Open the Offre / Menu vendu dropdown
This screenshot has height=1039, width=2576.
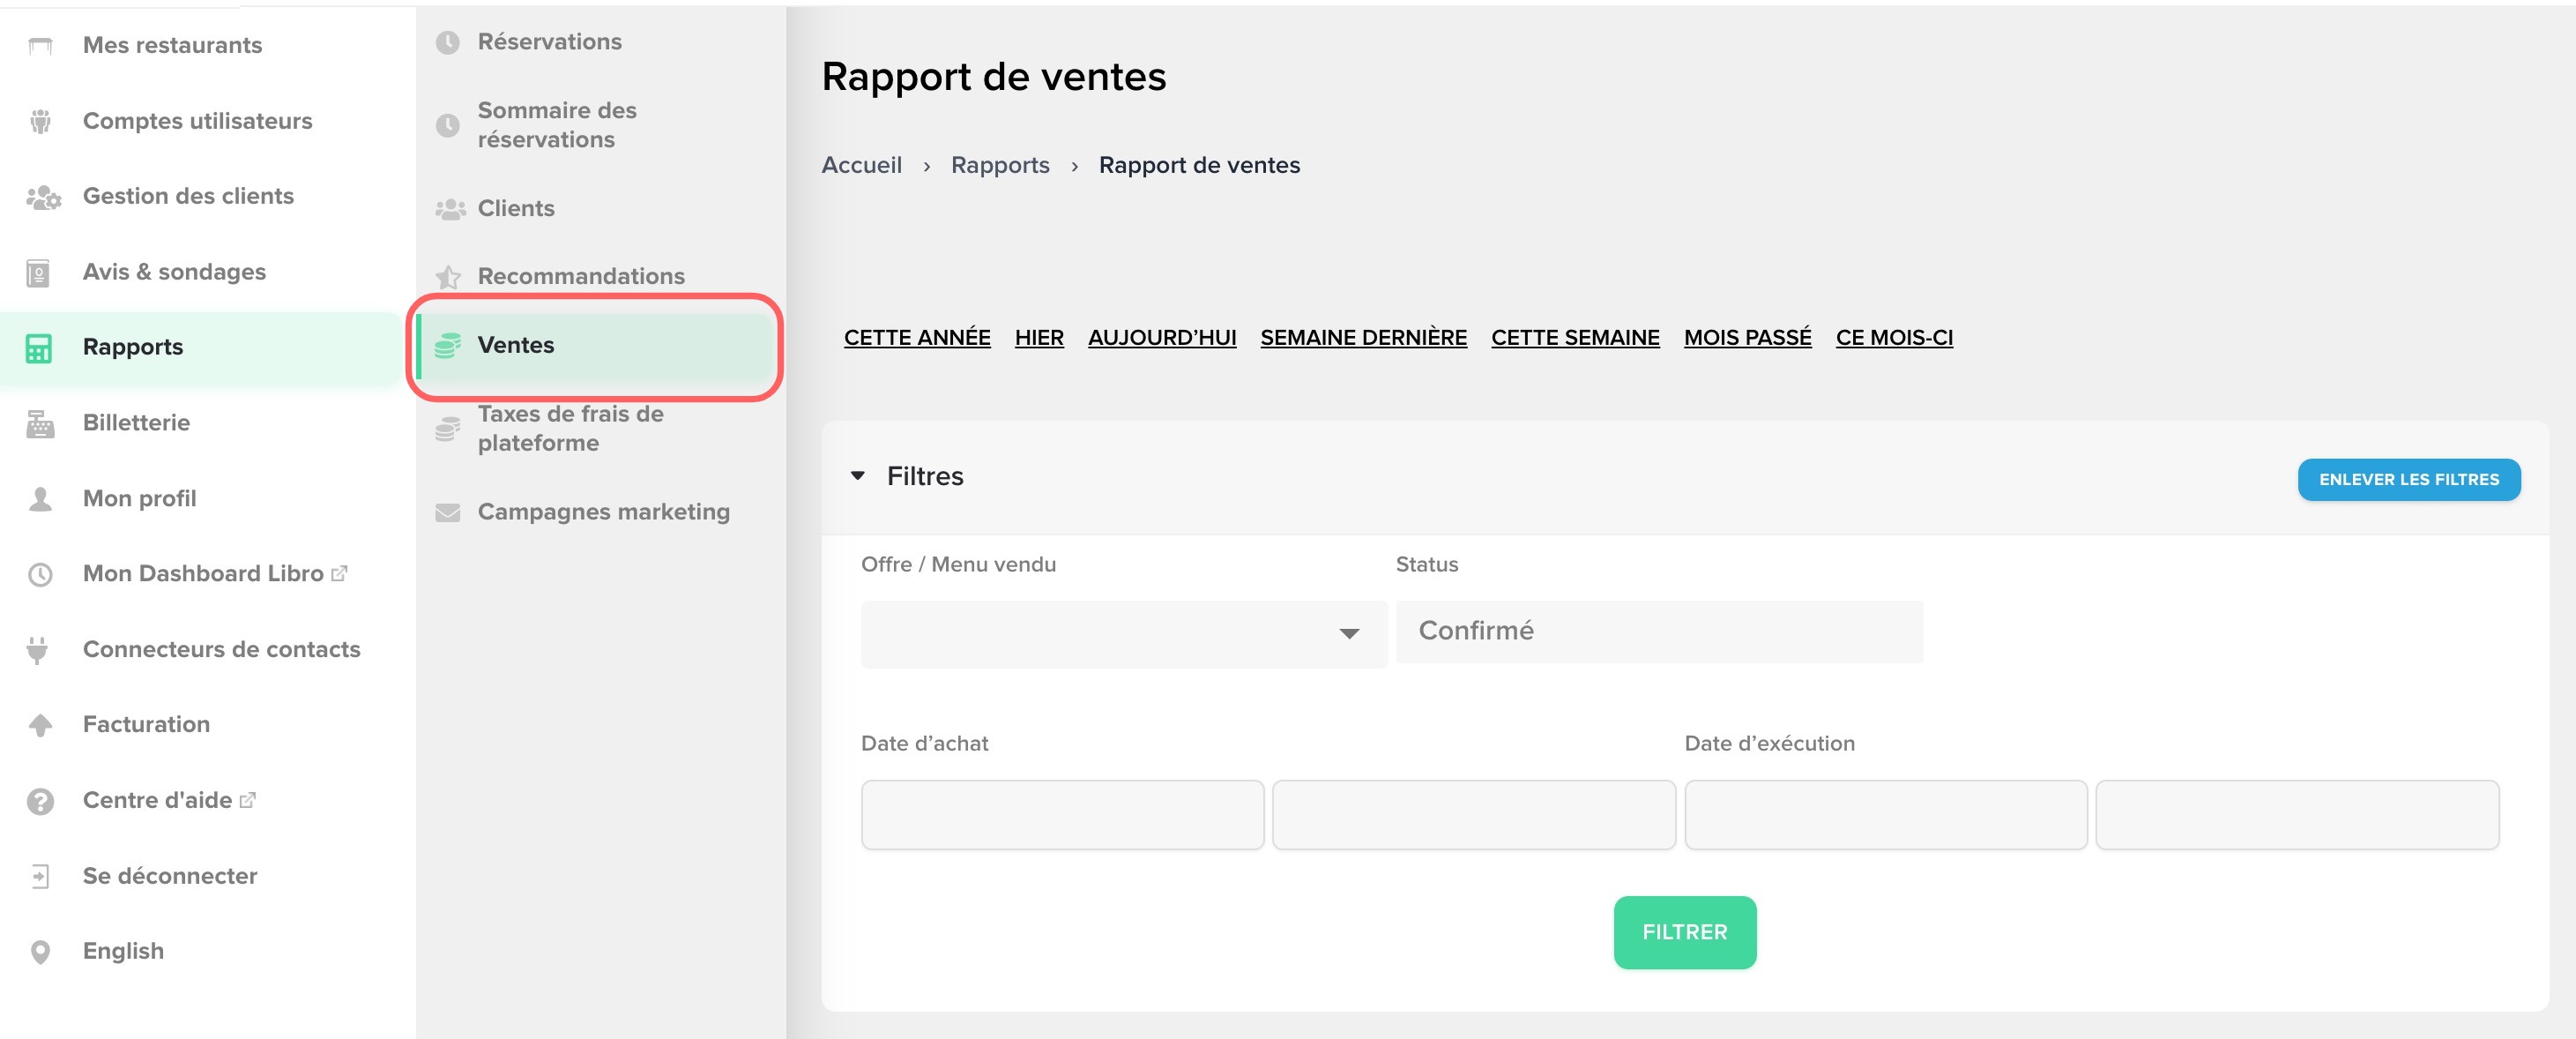[x=1123, y=633]
